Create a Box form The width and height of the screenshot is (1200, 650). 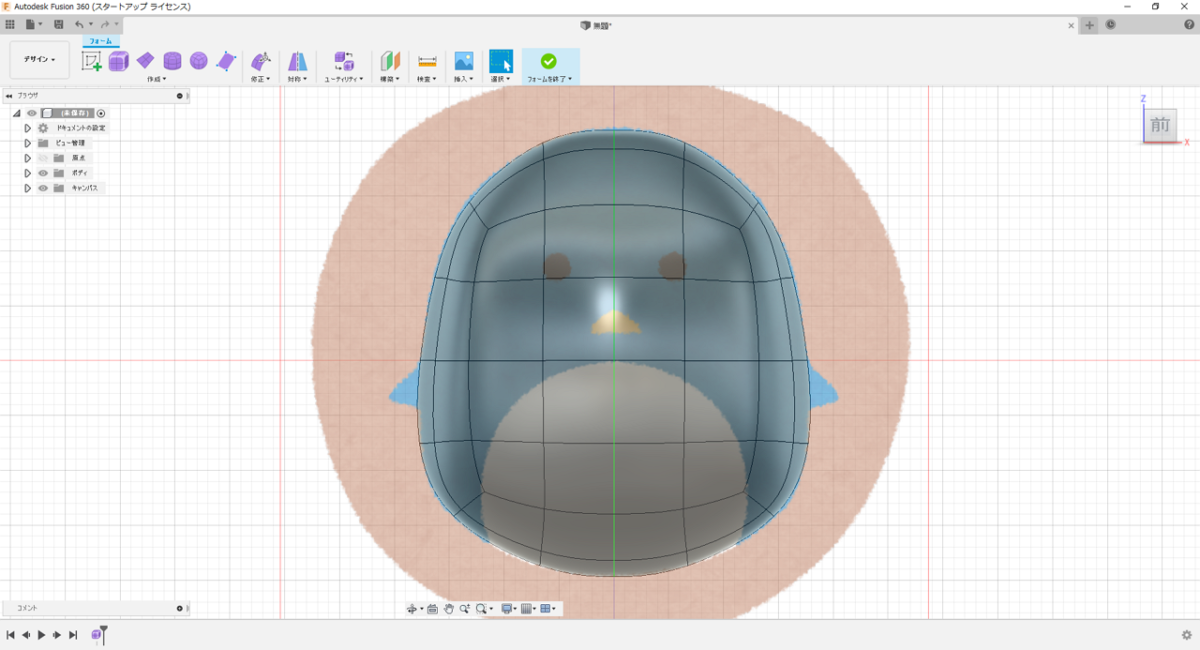pos(119,61)
